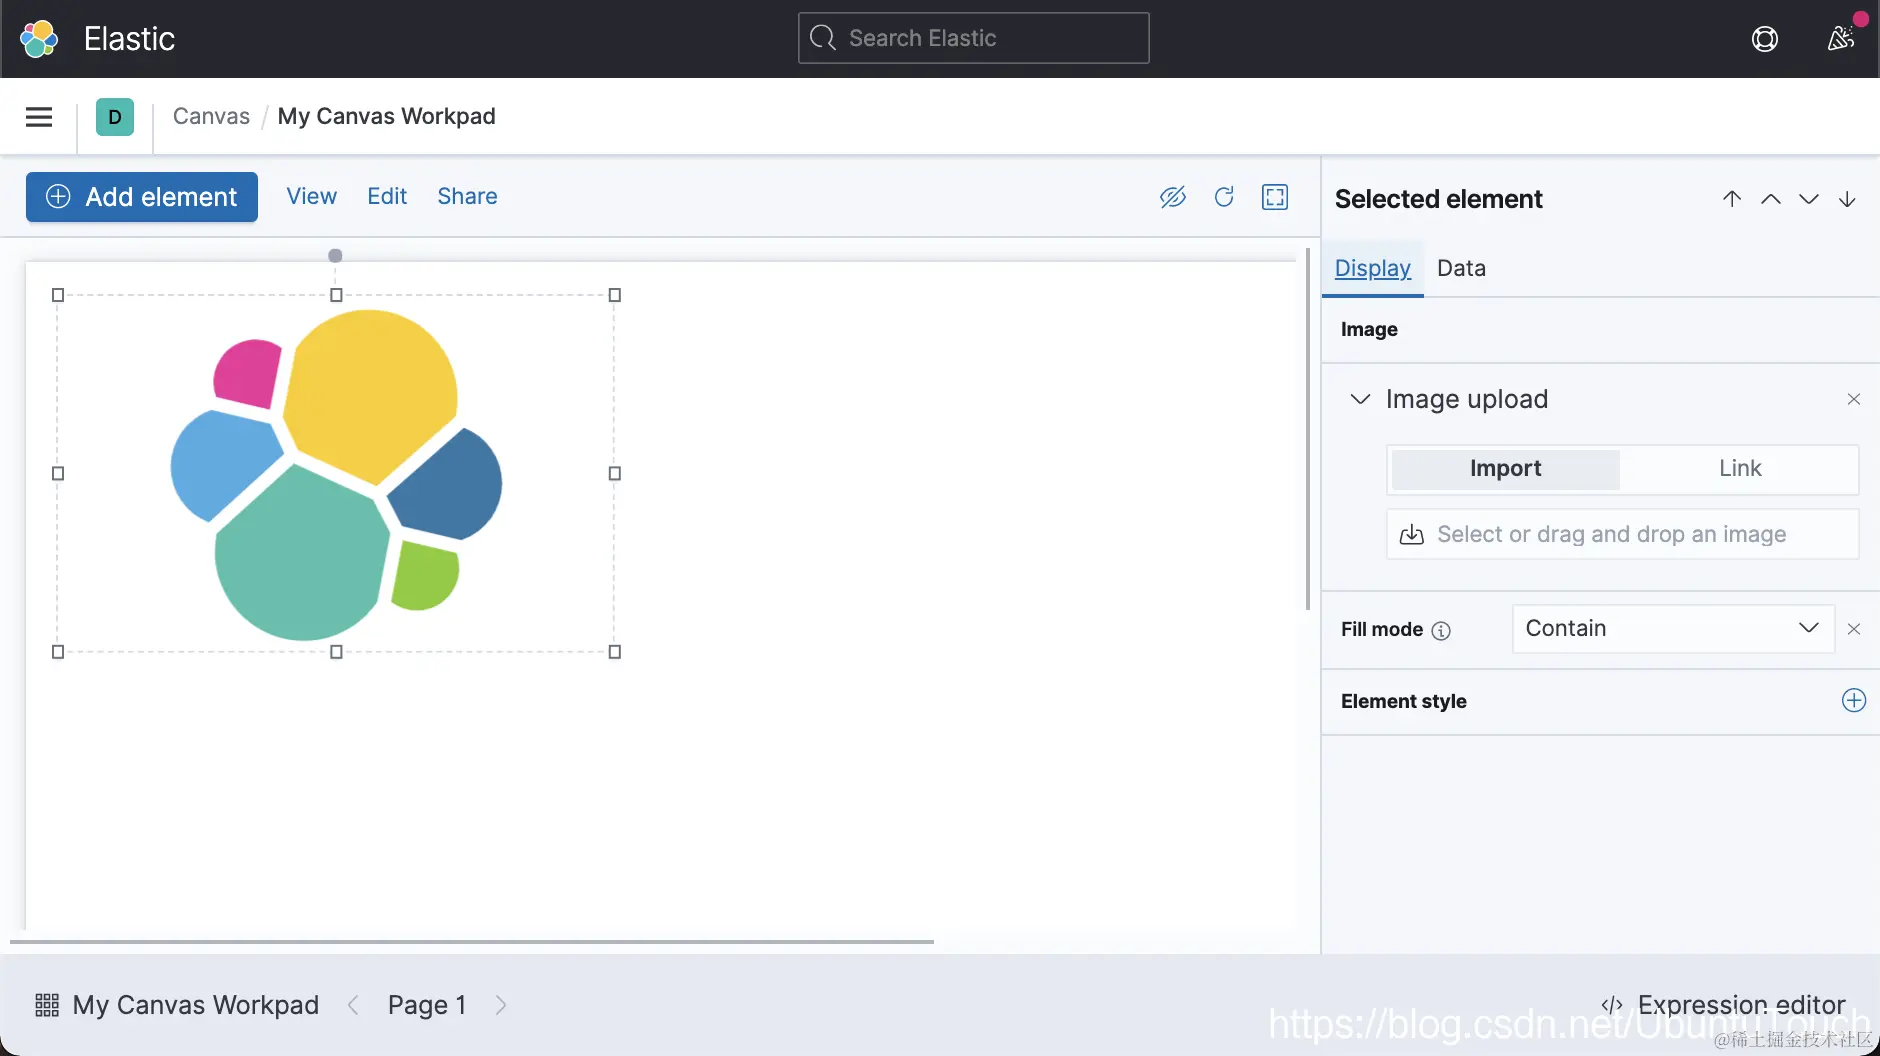
Task: Toggle hide edit controls eye icon
Action: 1173,197
